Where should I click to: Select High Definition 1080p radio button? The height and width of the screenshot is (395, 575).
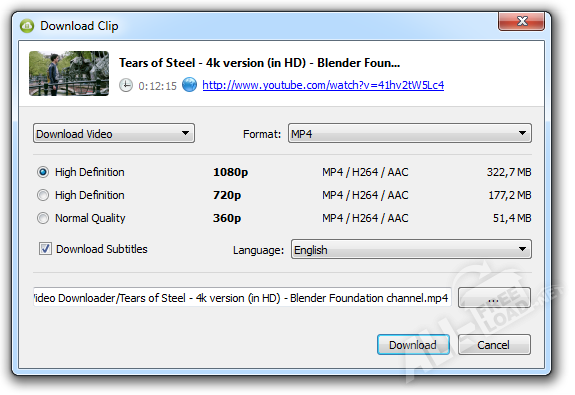pos(43,172)
